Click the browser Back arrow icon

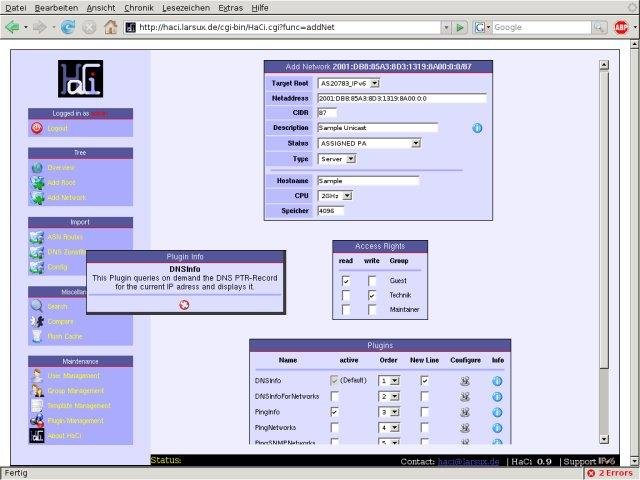point(13,27)
